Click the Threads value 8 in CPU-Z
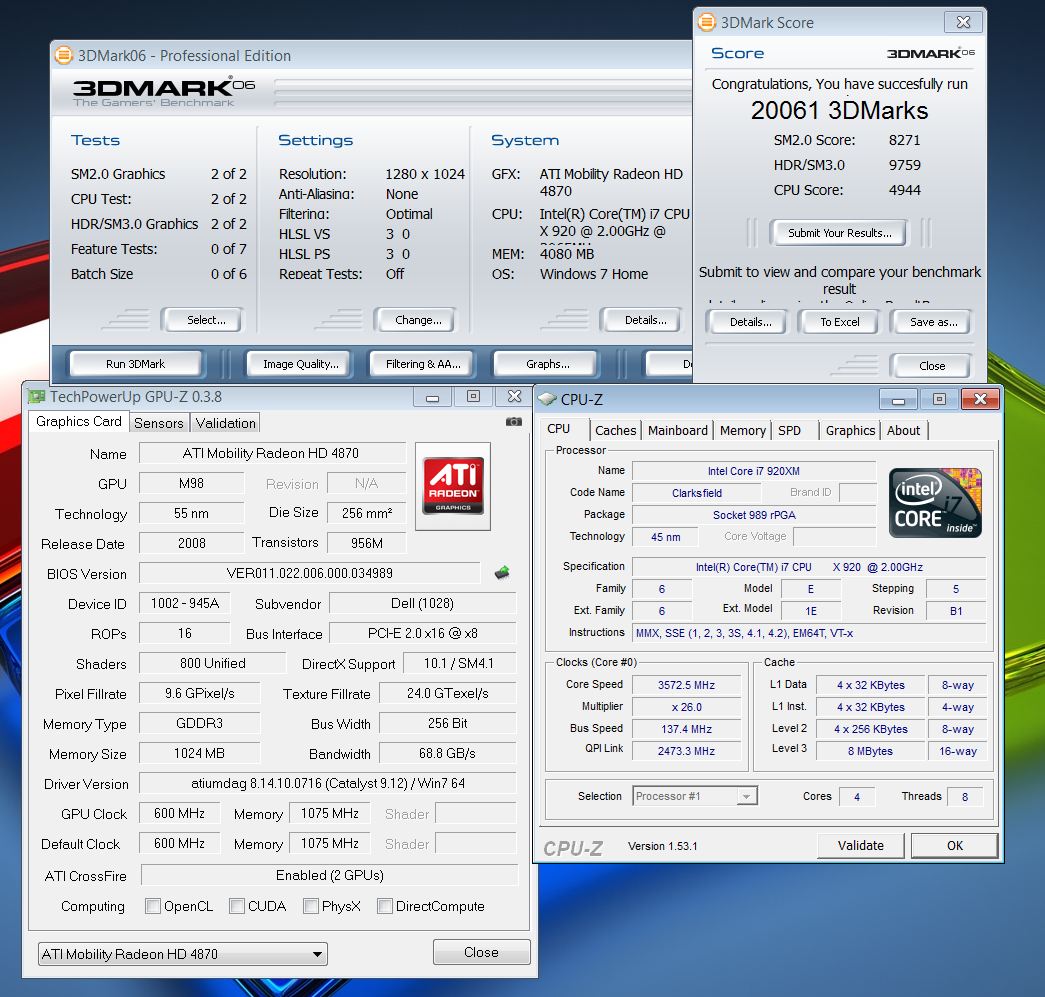Image resolution: width=1045 pixels, height=997 pixels. [964, 796]
